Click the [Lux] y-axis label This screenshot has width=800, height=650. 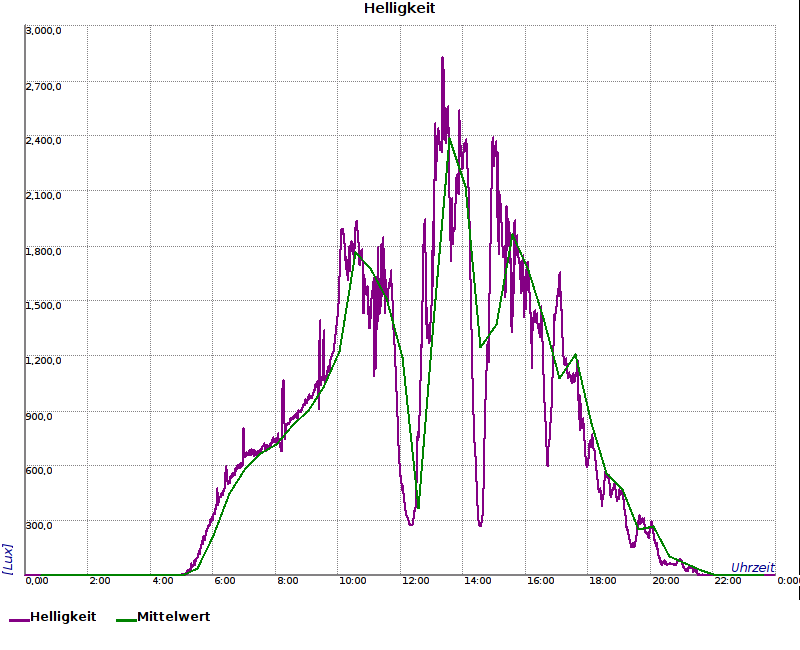[7, 559]
